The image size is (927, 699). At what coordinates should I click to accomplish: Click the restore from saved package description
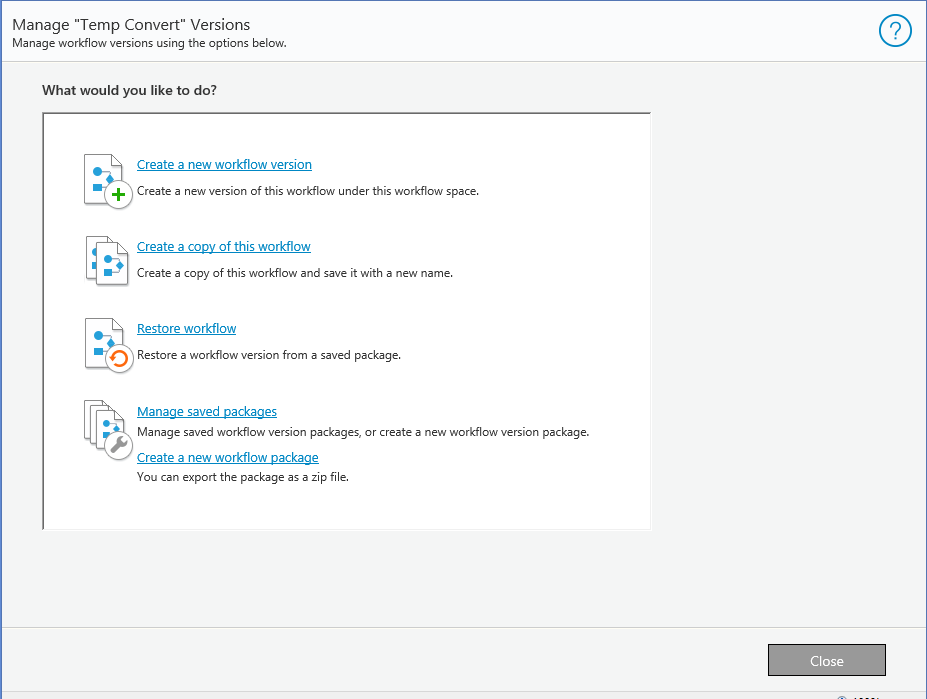pyautogui.click(x=269, y=355)
